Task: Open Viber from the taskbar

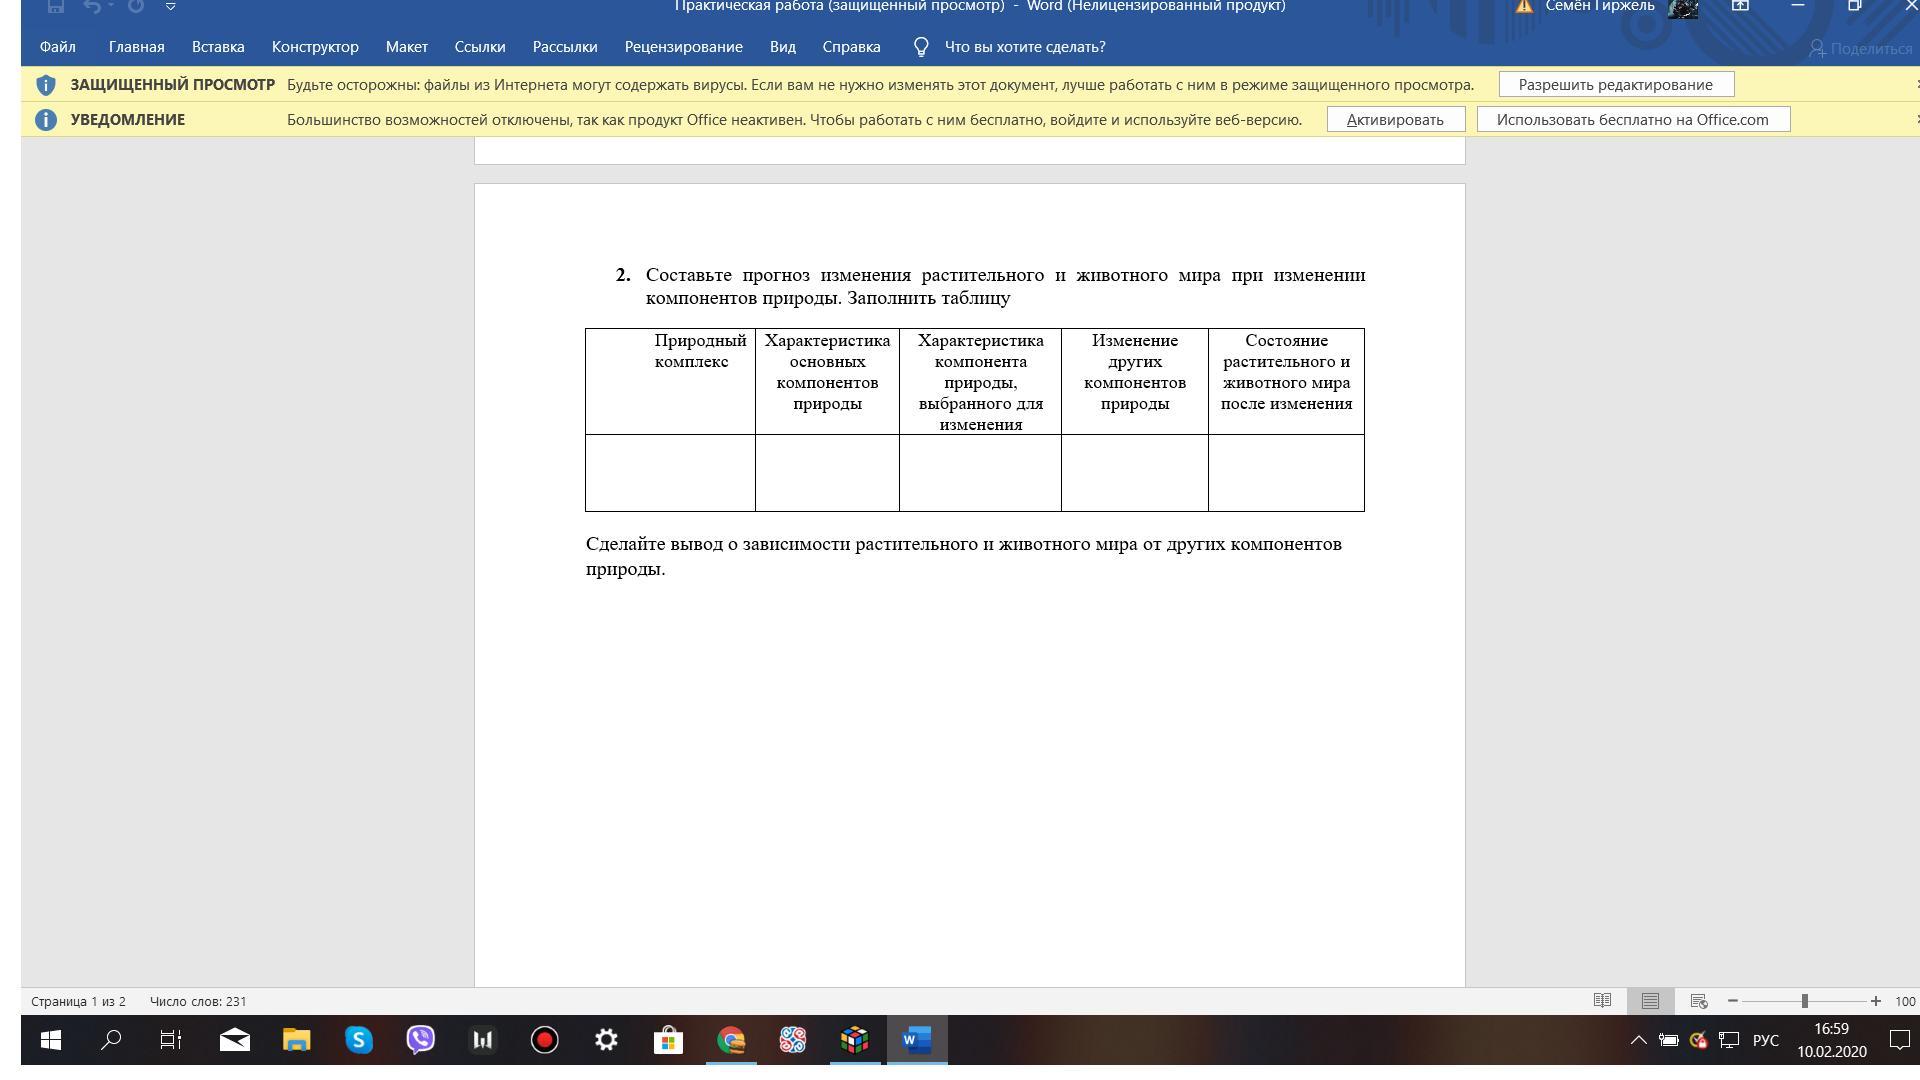Action: [420, 1040]
